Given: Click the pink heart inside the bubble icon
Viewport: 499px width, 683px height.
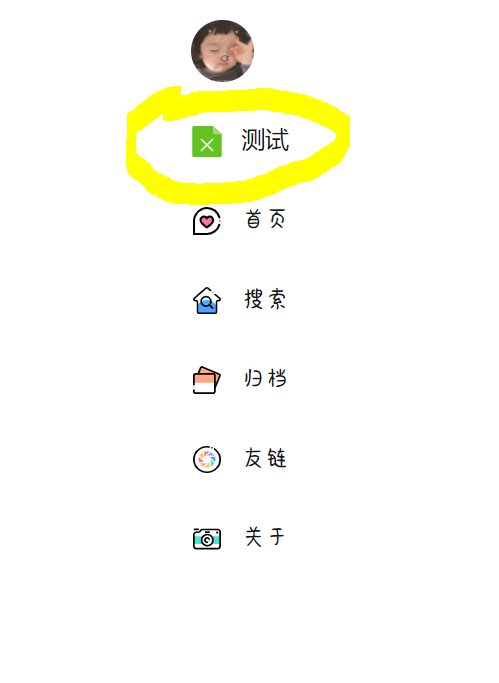Looking at the screenshot, I should (x=206, y=222).
